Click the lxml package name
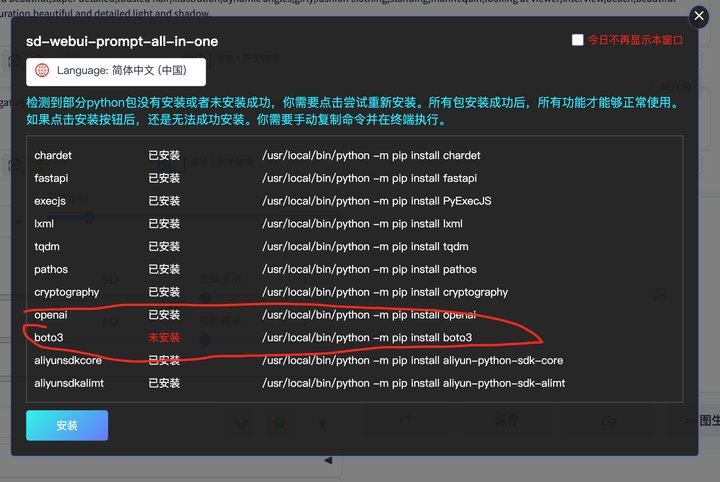The height and width of the screenshot is (482, 720). coord(44,224)
